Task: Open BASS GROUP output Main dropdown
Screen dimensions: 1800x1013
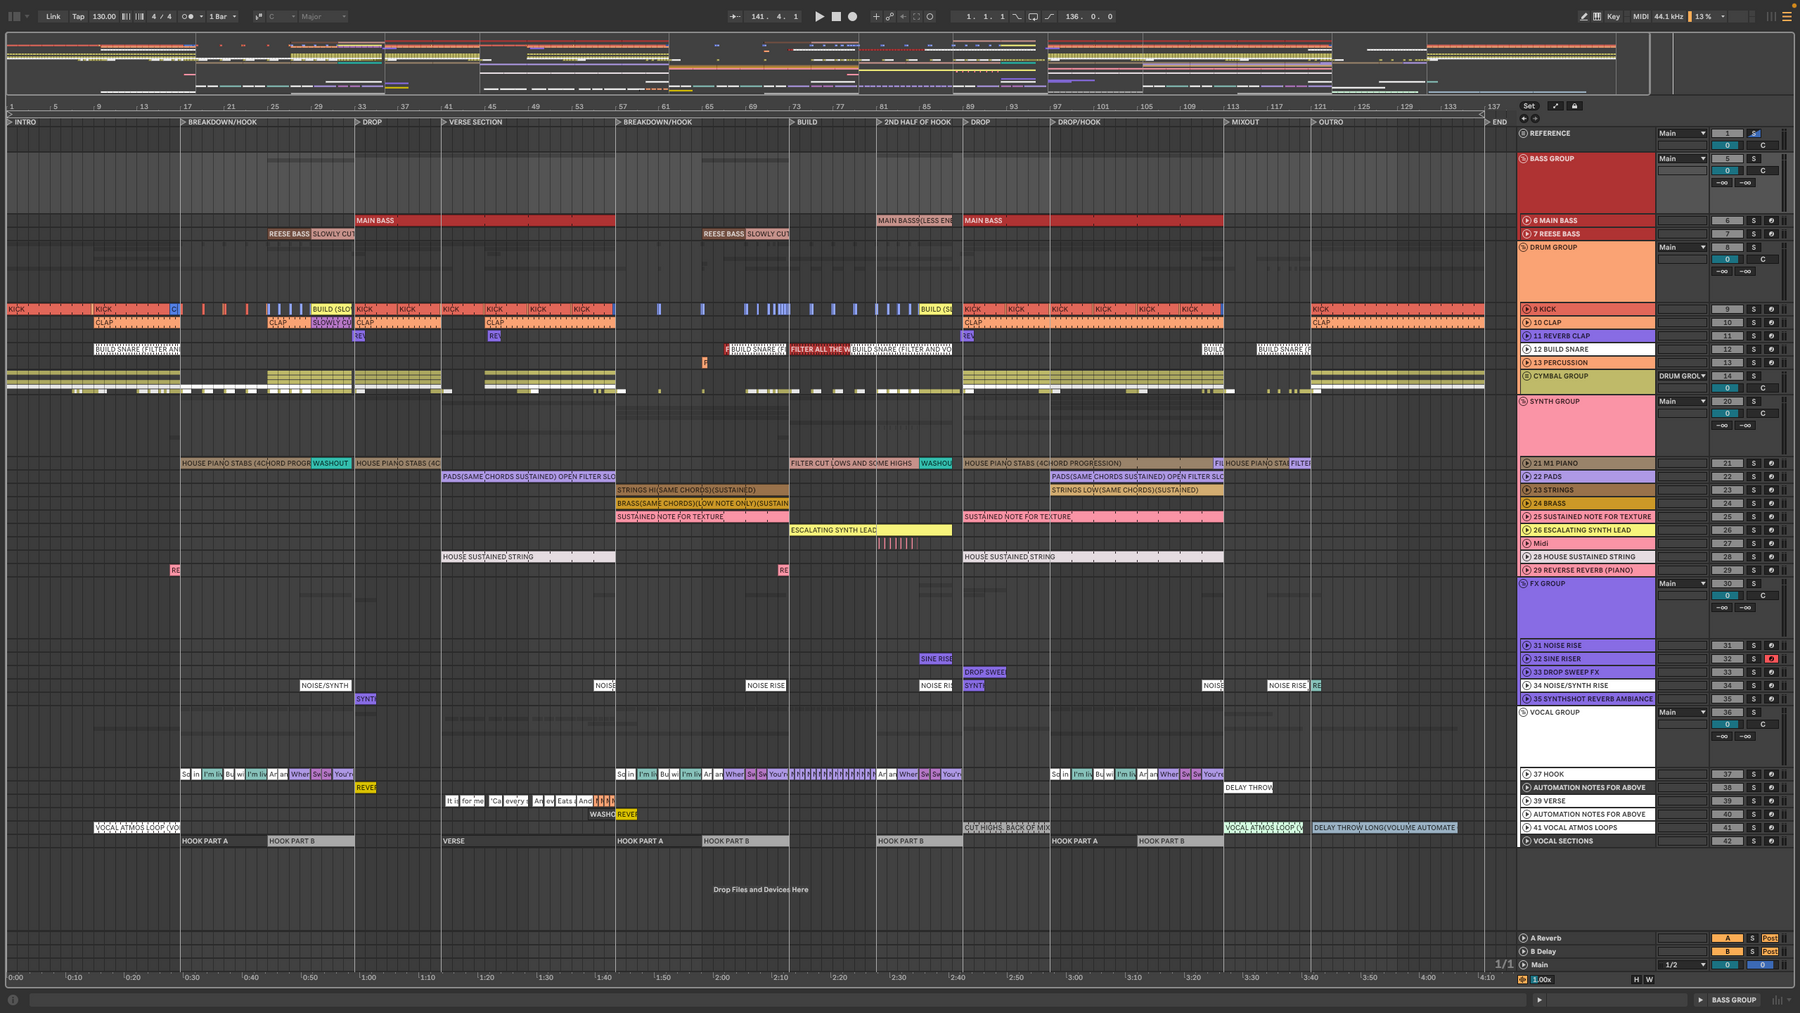Action: point(1682,158)
